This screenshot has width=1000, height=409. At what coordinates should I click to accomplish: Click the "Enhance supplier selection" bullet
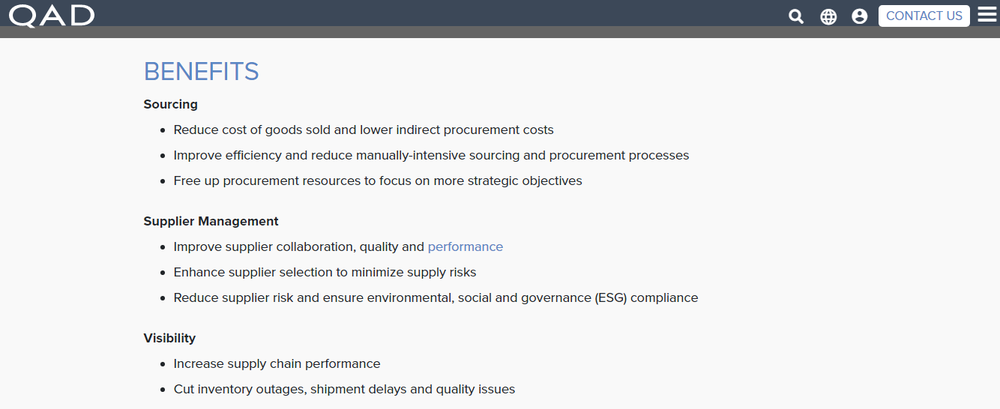point(324,272)
